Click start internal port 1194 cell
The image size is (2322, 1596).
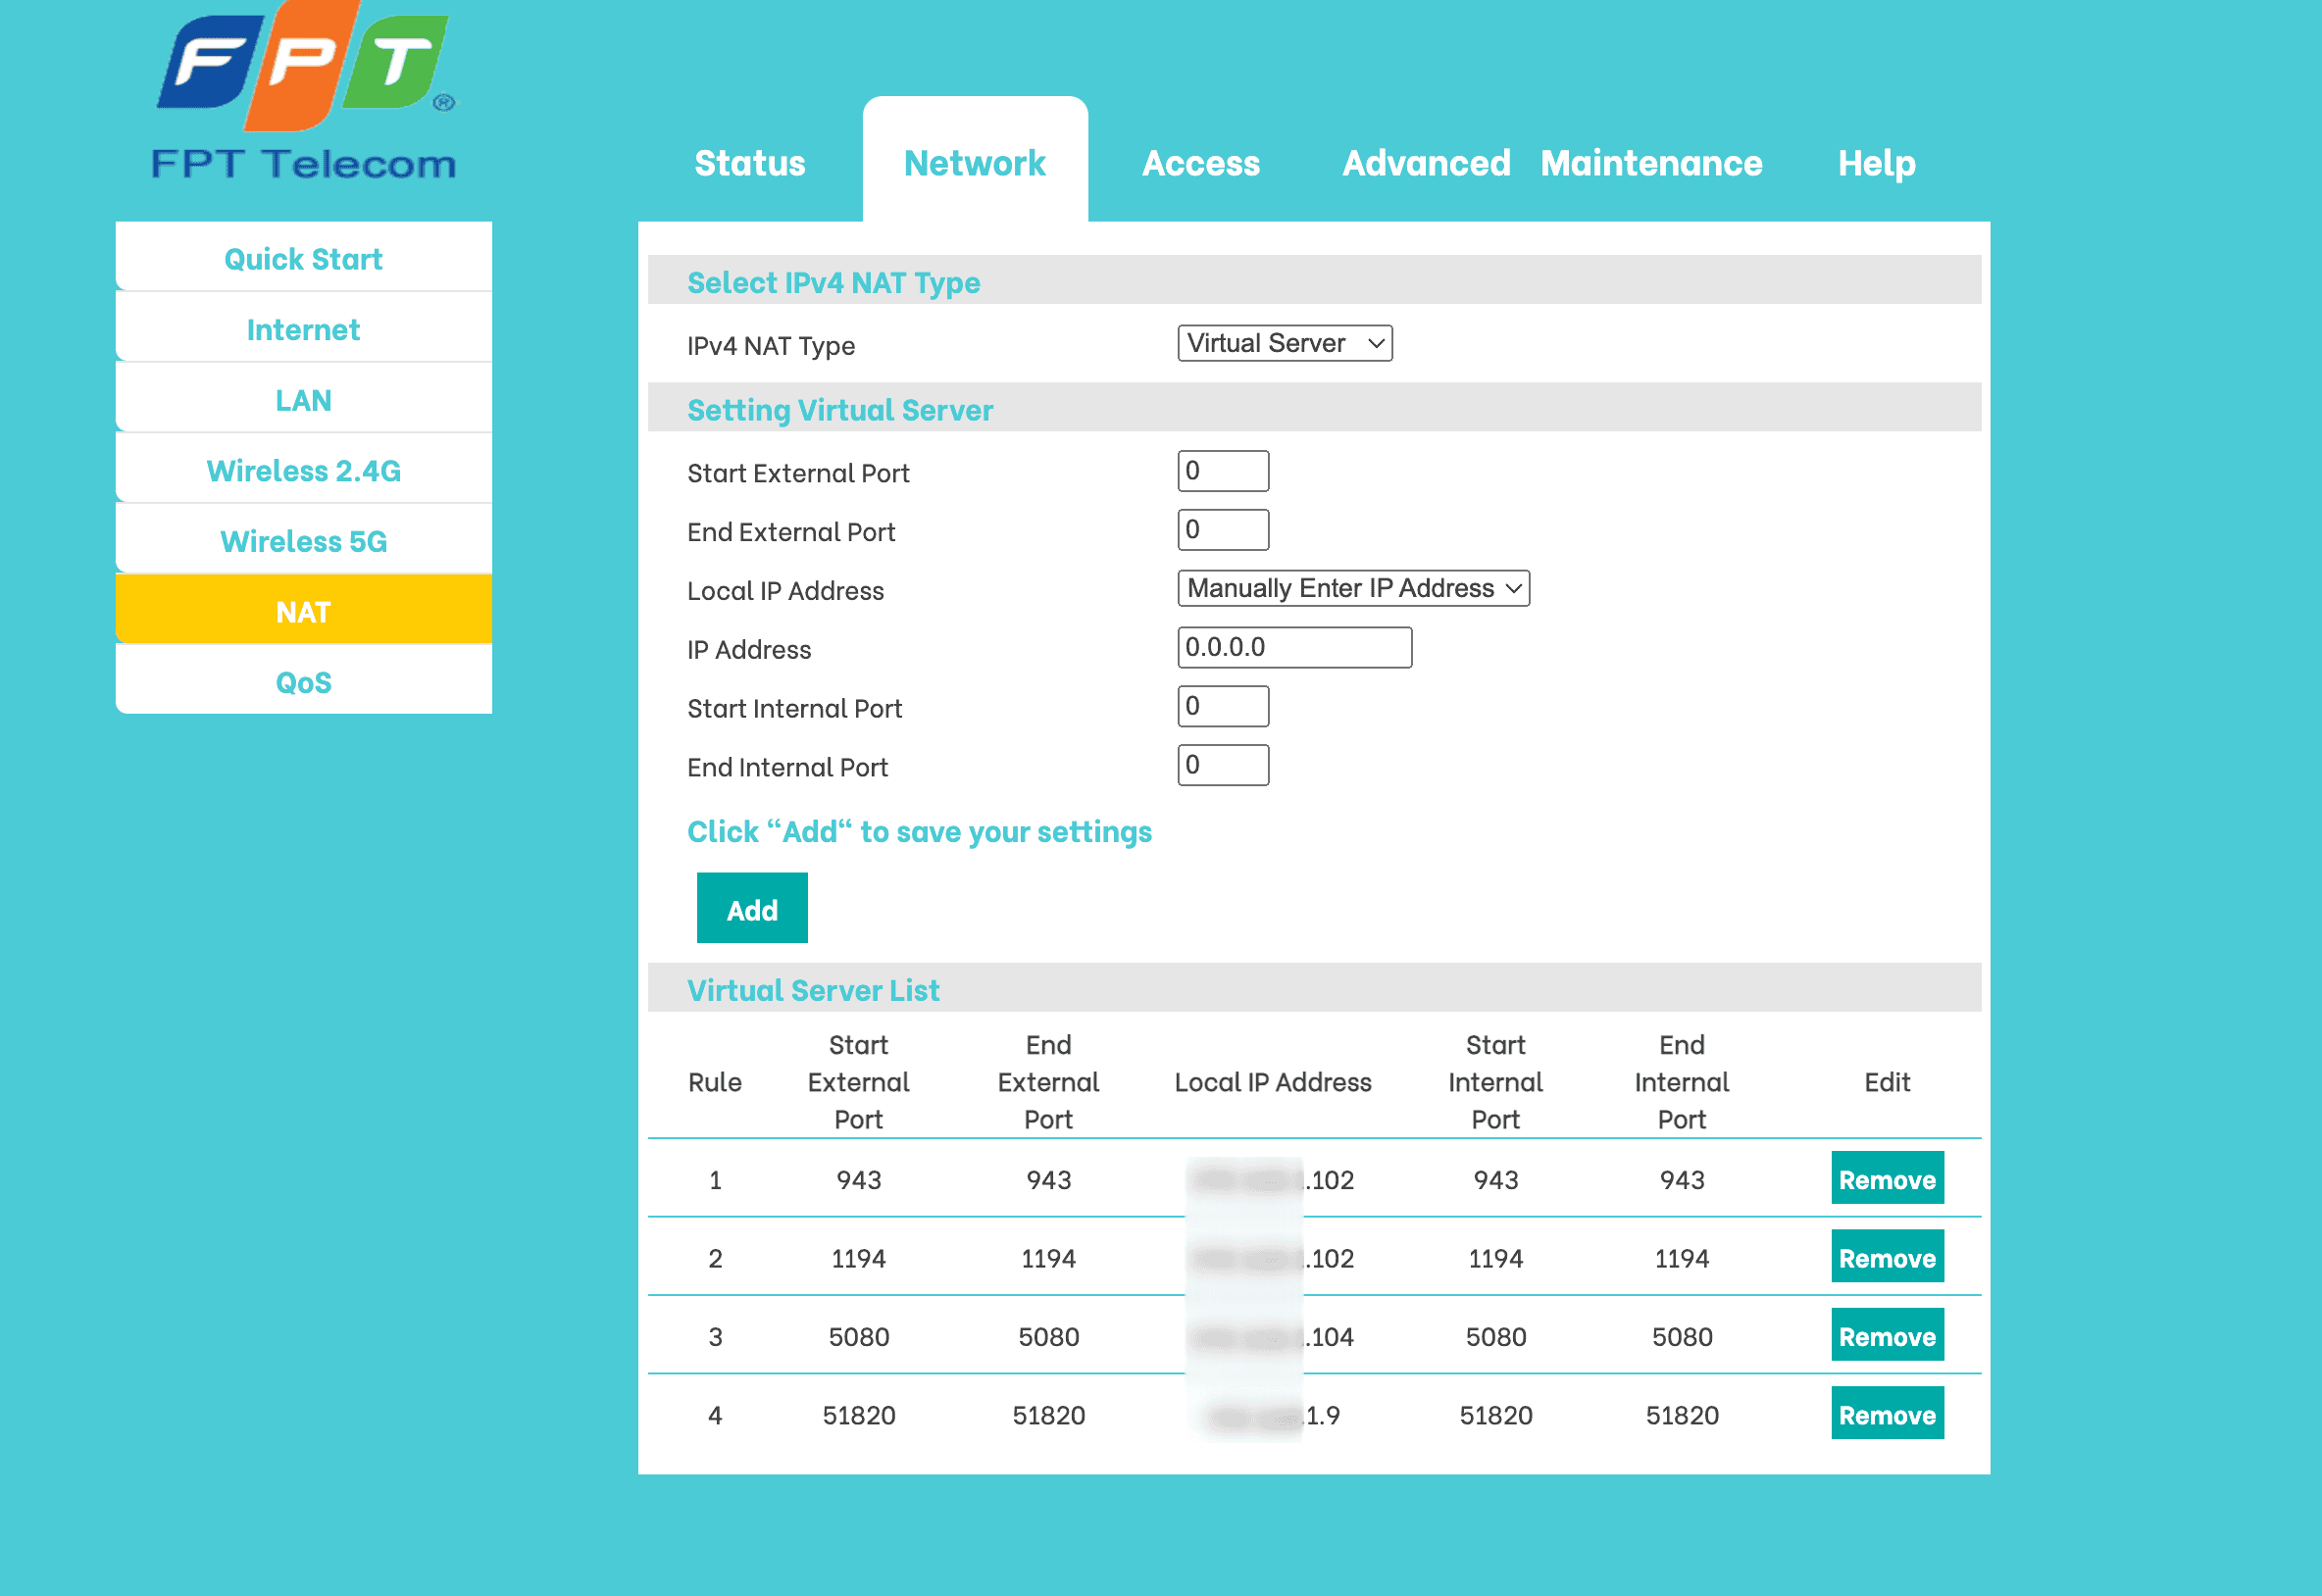pos(1495,1258)
